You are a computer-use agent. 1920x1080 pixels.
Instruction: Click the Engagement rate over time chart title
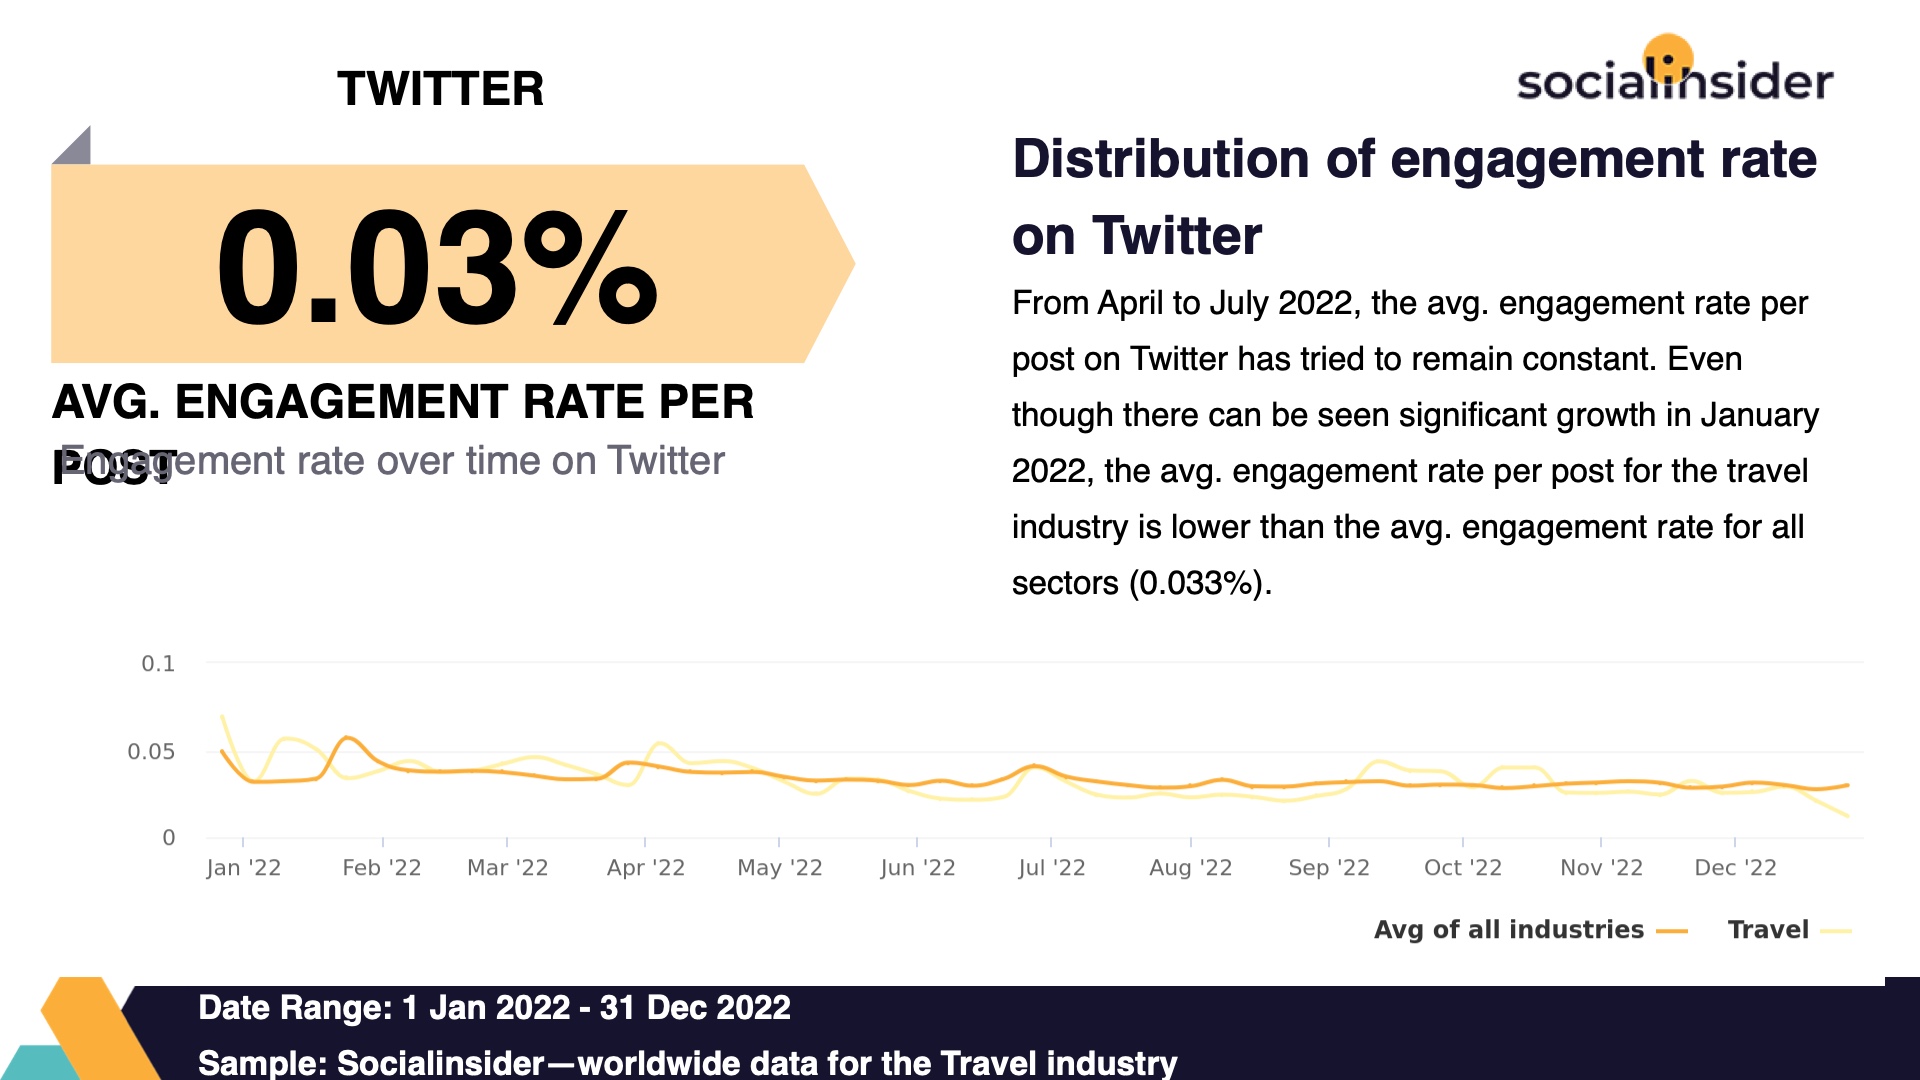[392, 461]
